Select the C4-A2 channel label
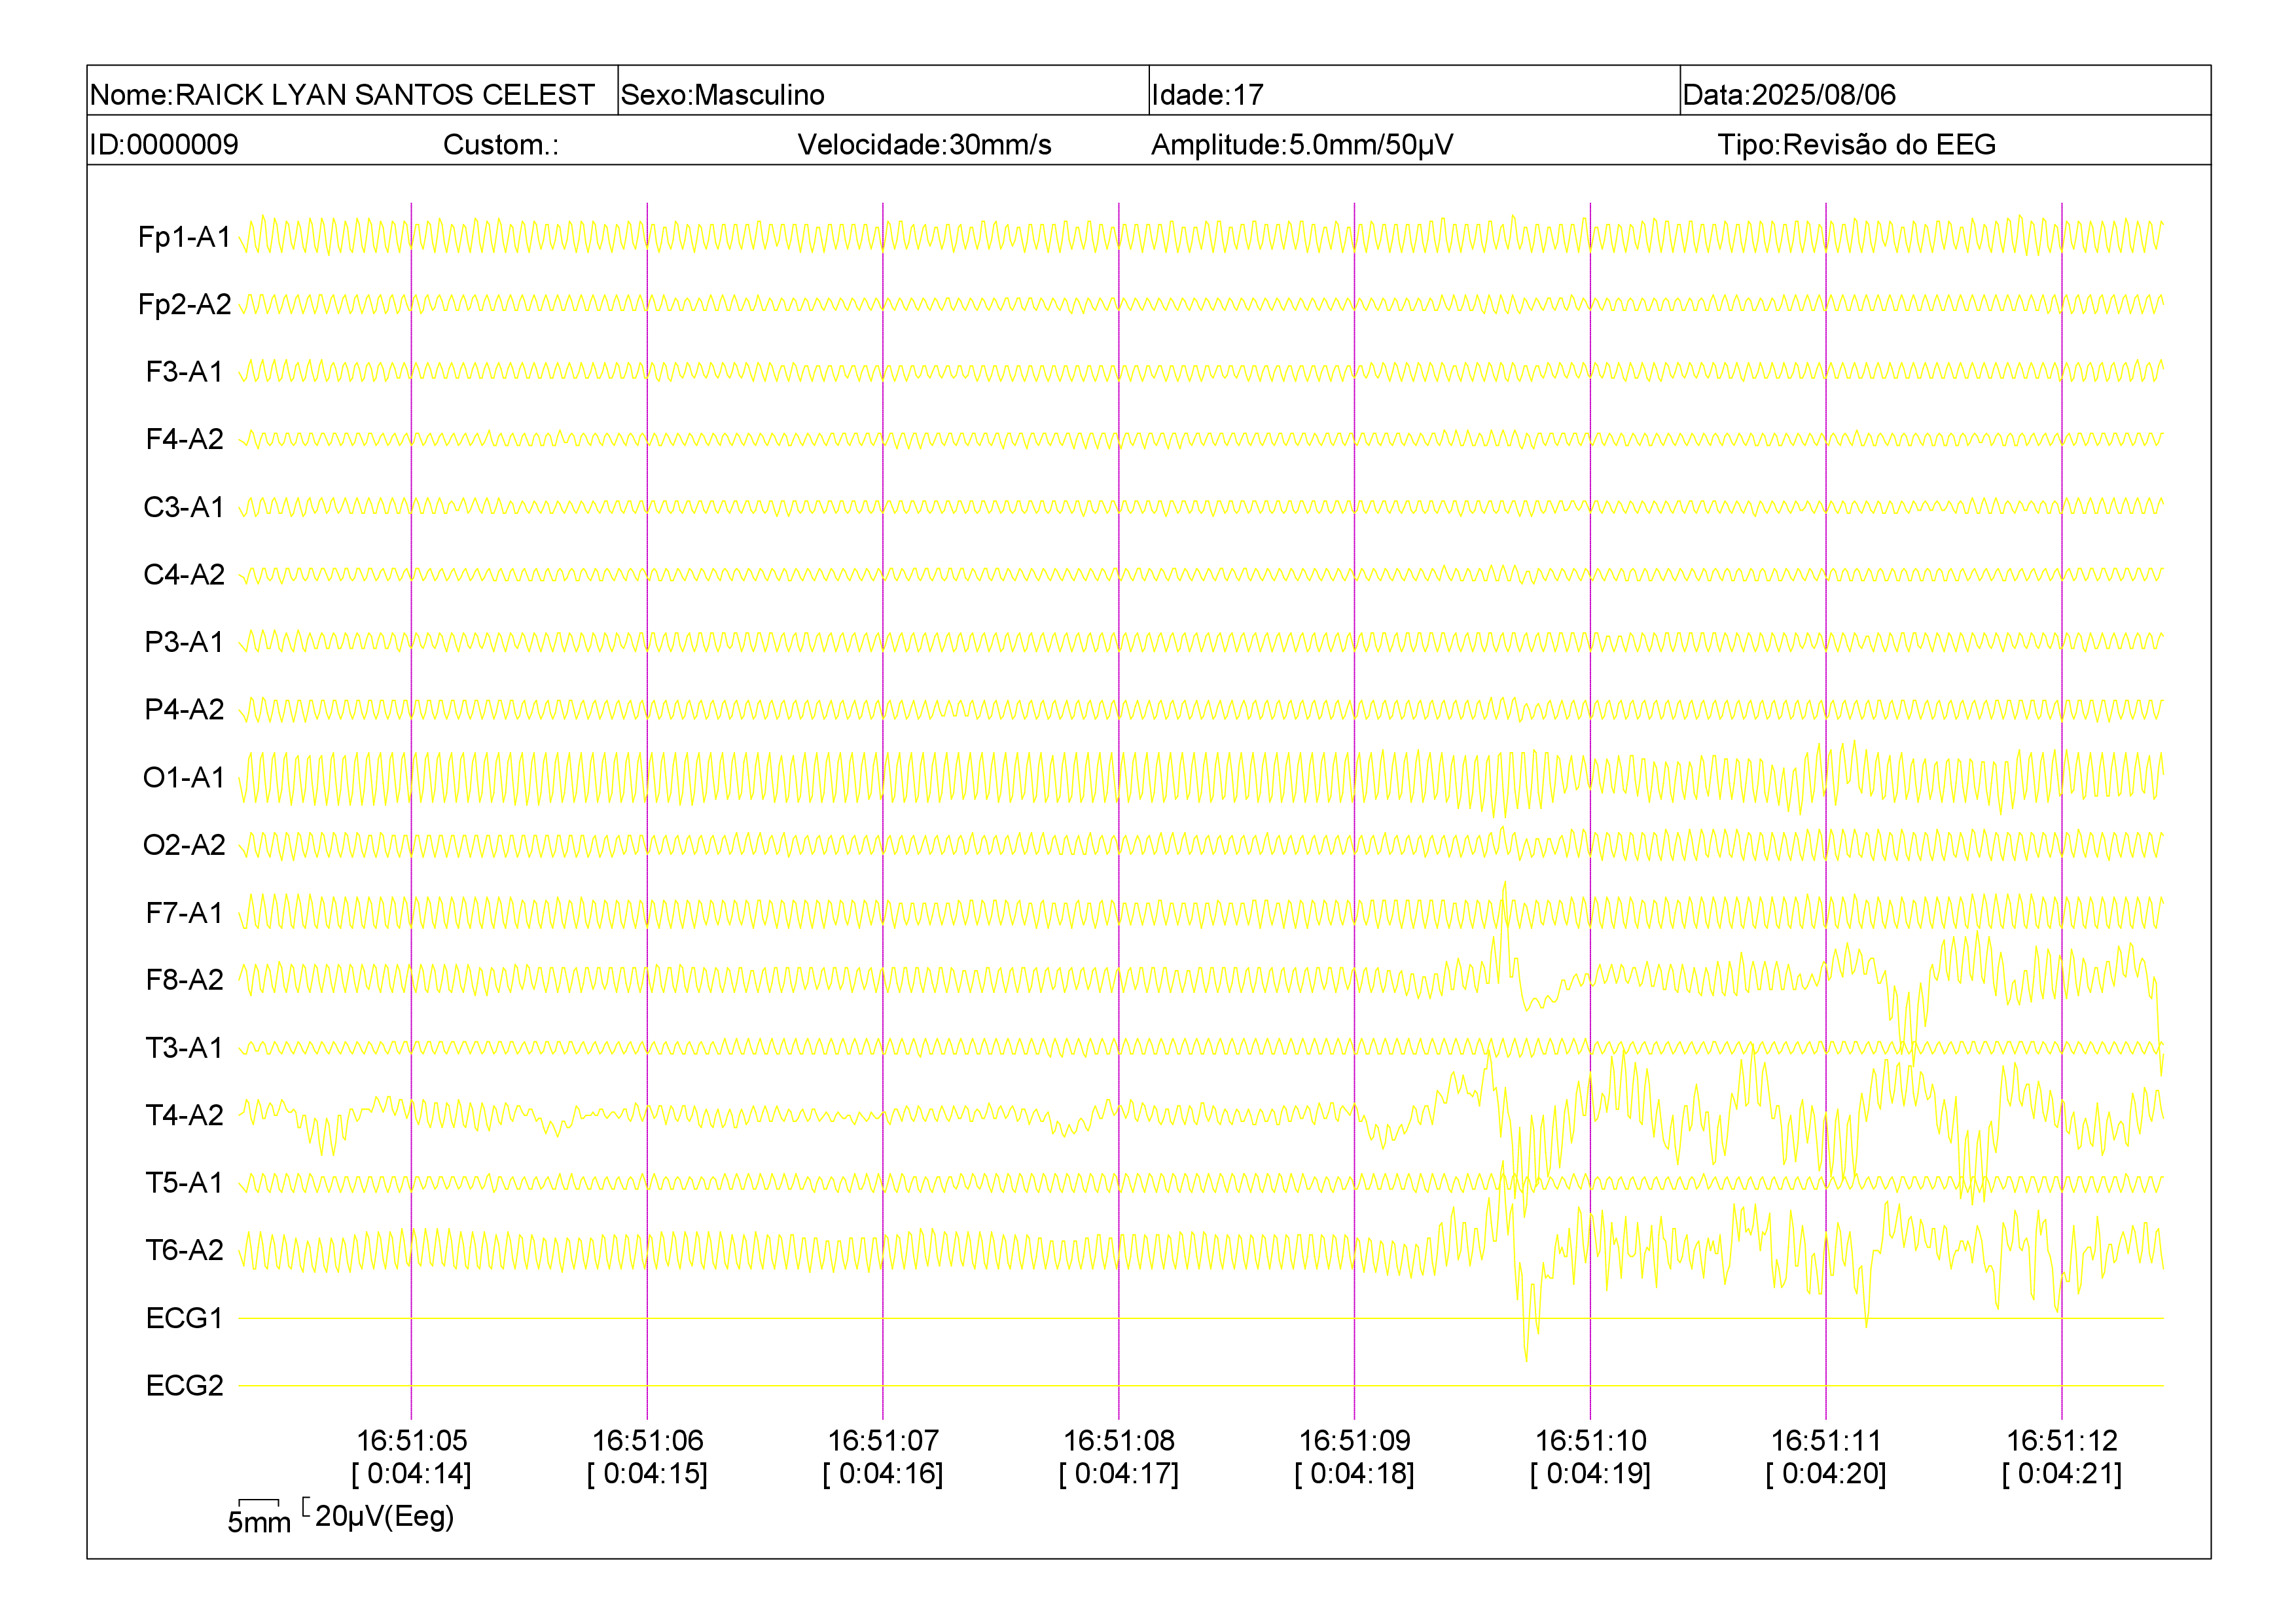2296x1624 pixels. (184, 574)
